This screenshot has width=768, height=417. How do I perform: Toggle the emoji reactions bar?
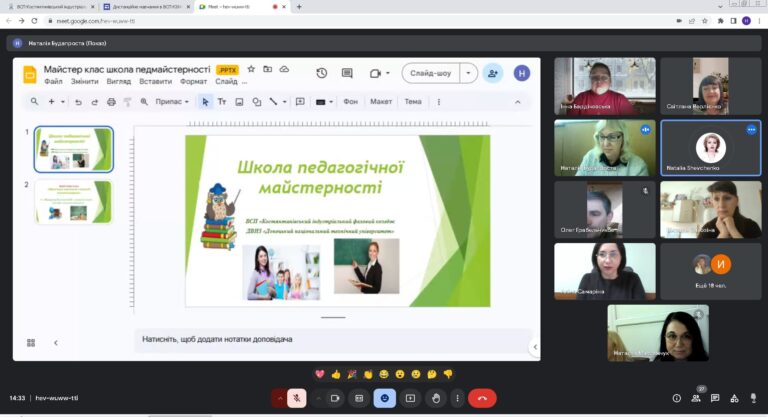[x=384, y=398]
